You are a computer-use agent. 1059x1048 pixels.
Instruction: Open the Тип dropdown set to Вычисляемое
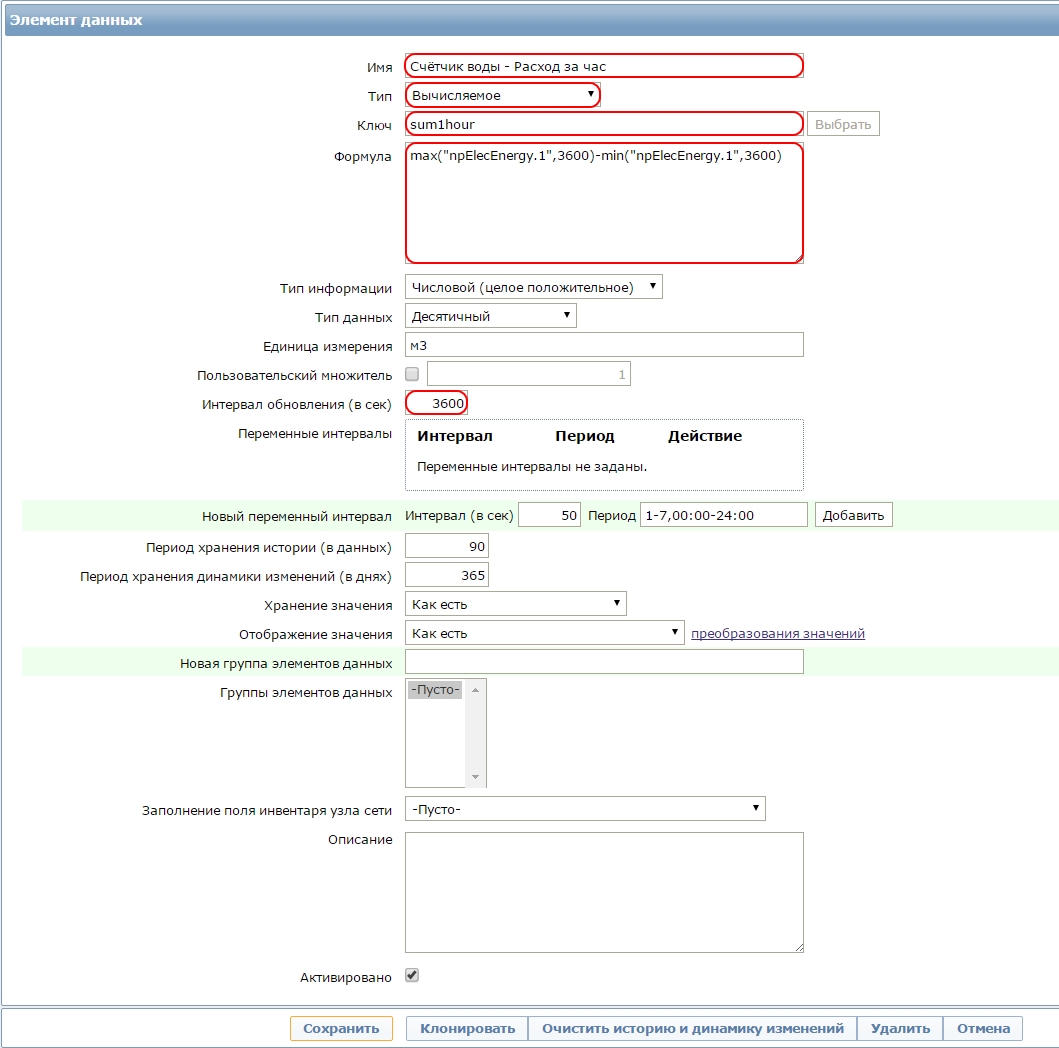(x=502, y=95)
